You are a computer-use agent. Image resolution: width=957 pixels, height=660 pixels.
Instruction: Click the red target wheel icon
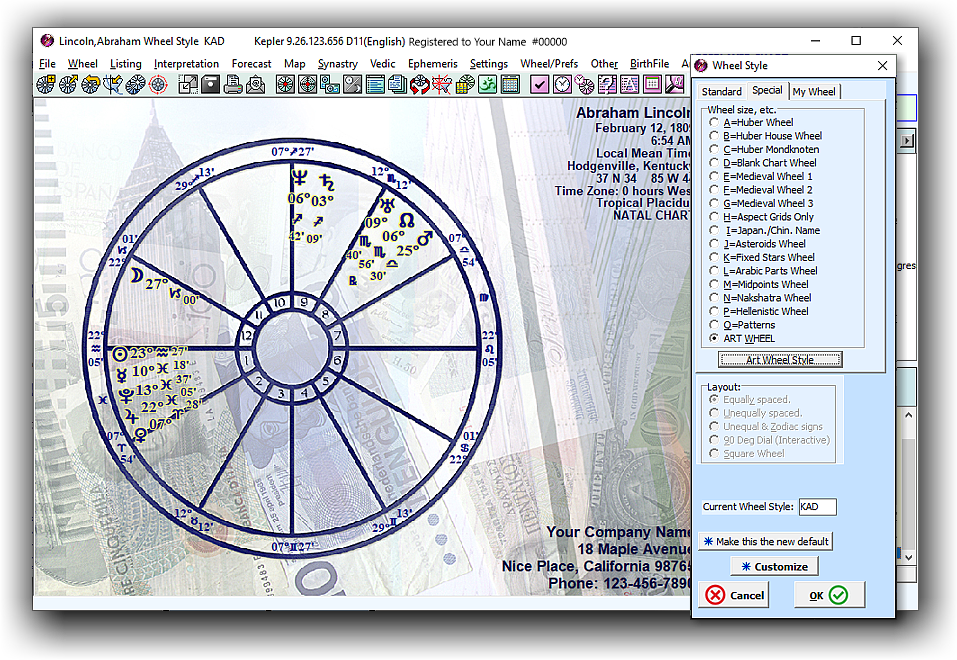click(157, 85)
